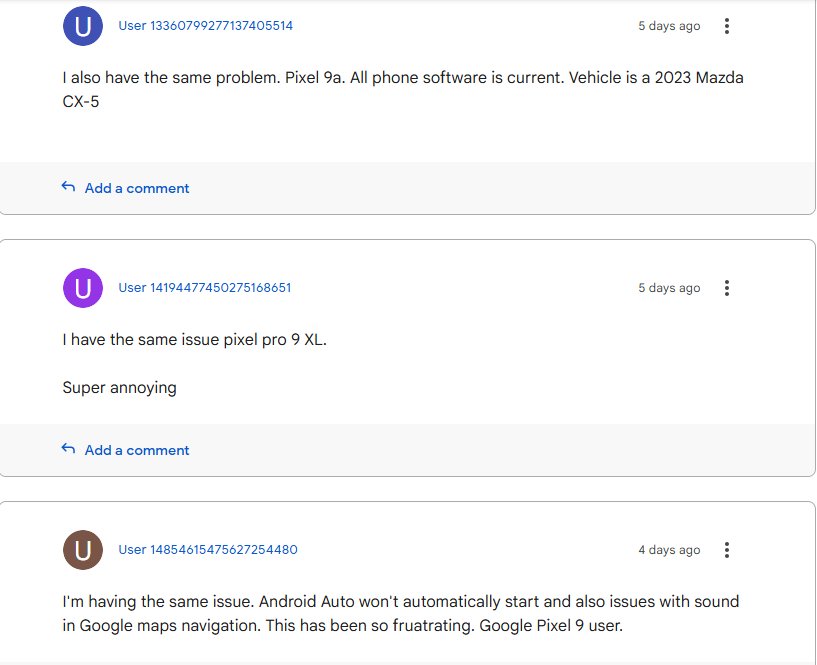Open options for User 13360799277137405514's post

727,26
